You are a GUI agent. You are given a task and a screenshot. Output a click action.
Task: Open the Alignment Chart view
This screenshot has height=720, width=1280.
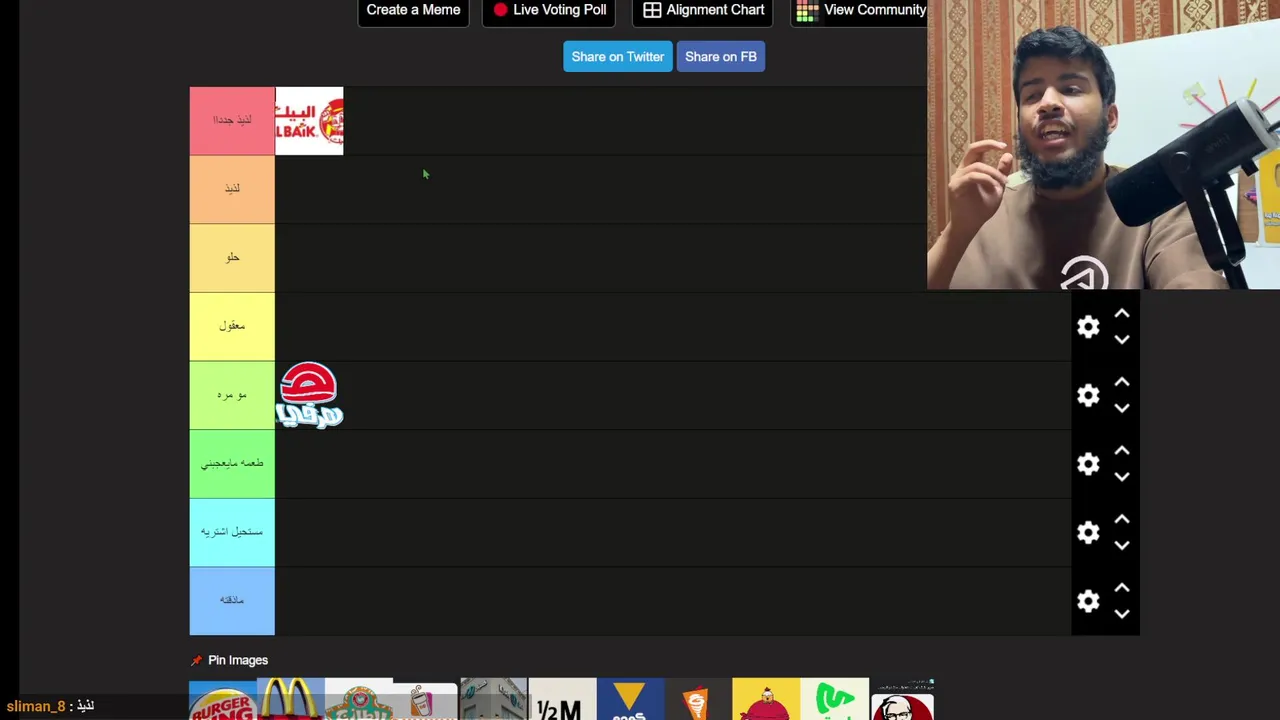pyautogui.click(x=703, y=10)
